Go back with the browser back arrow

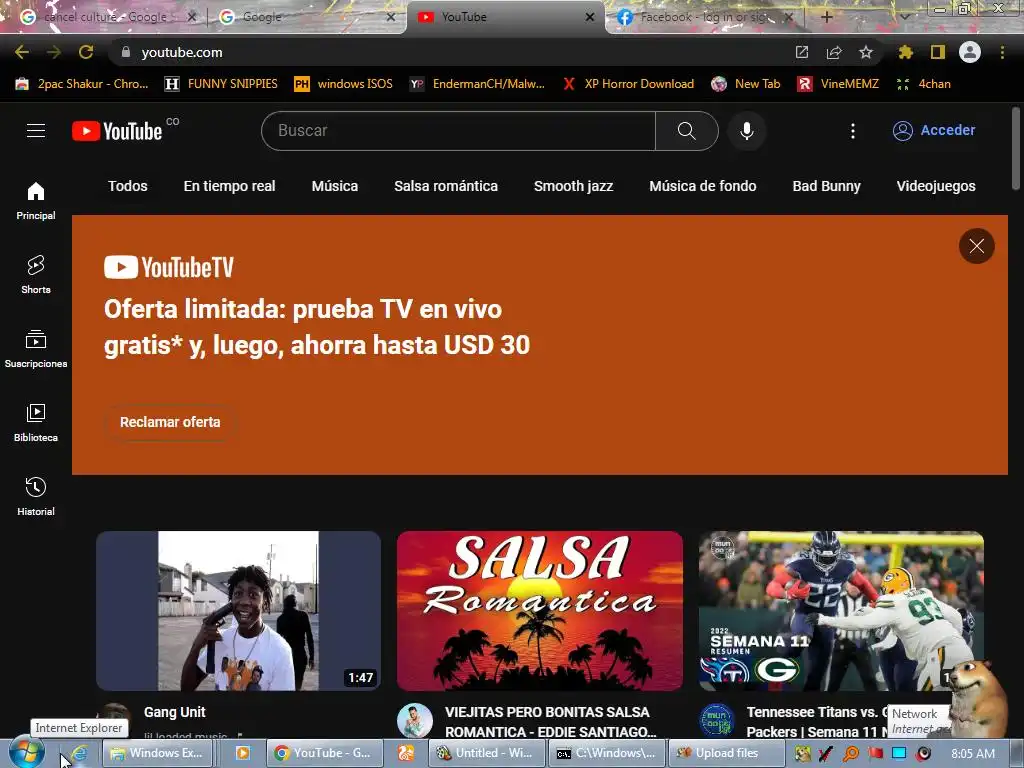tap(22, 52)
